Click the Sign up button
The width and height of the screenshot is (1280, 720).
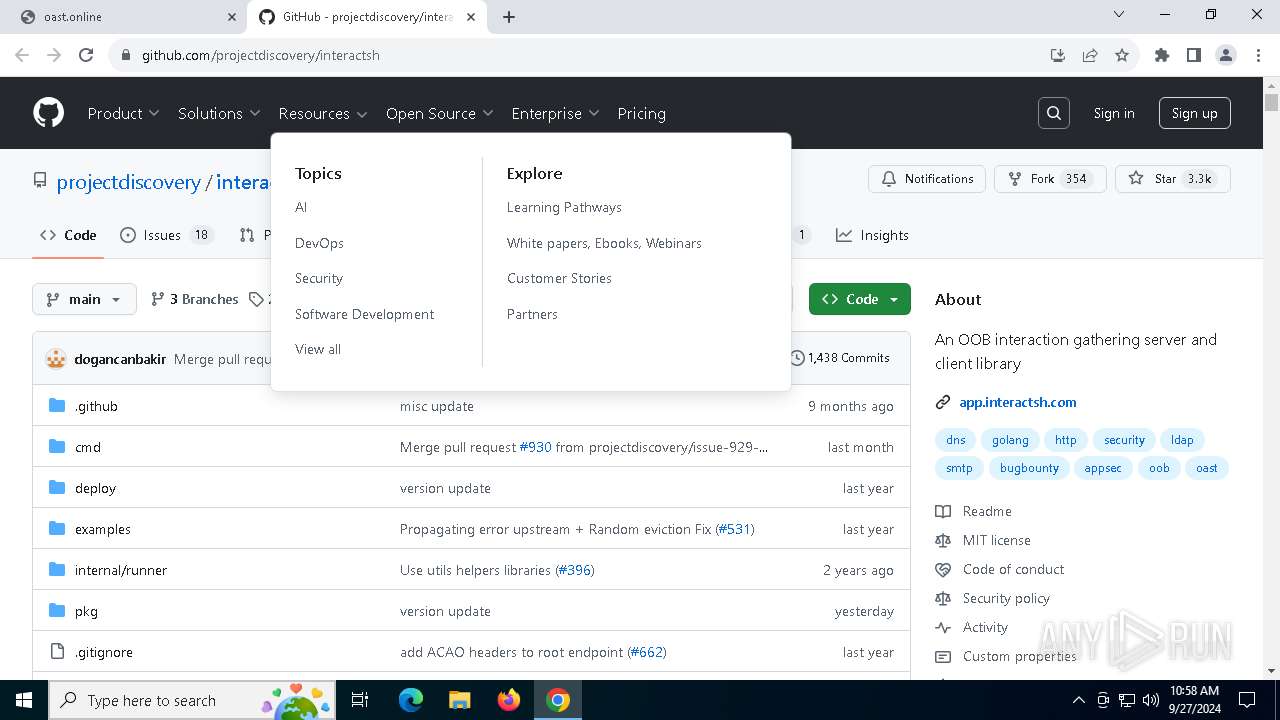[1195, 113]
